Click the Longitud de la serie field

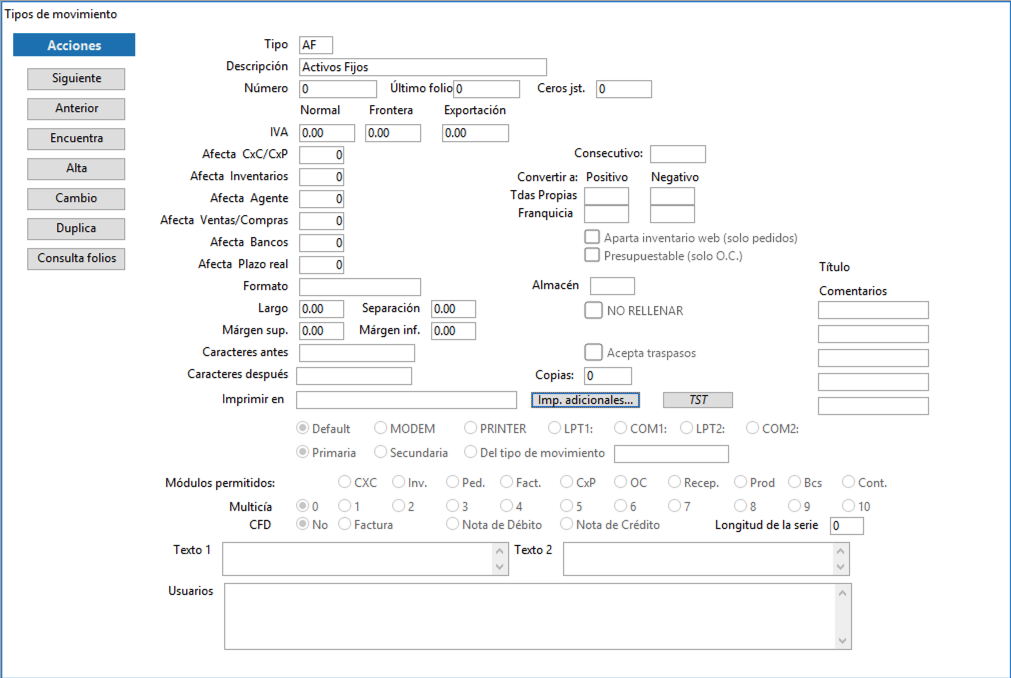point(847,526)
